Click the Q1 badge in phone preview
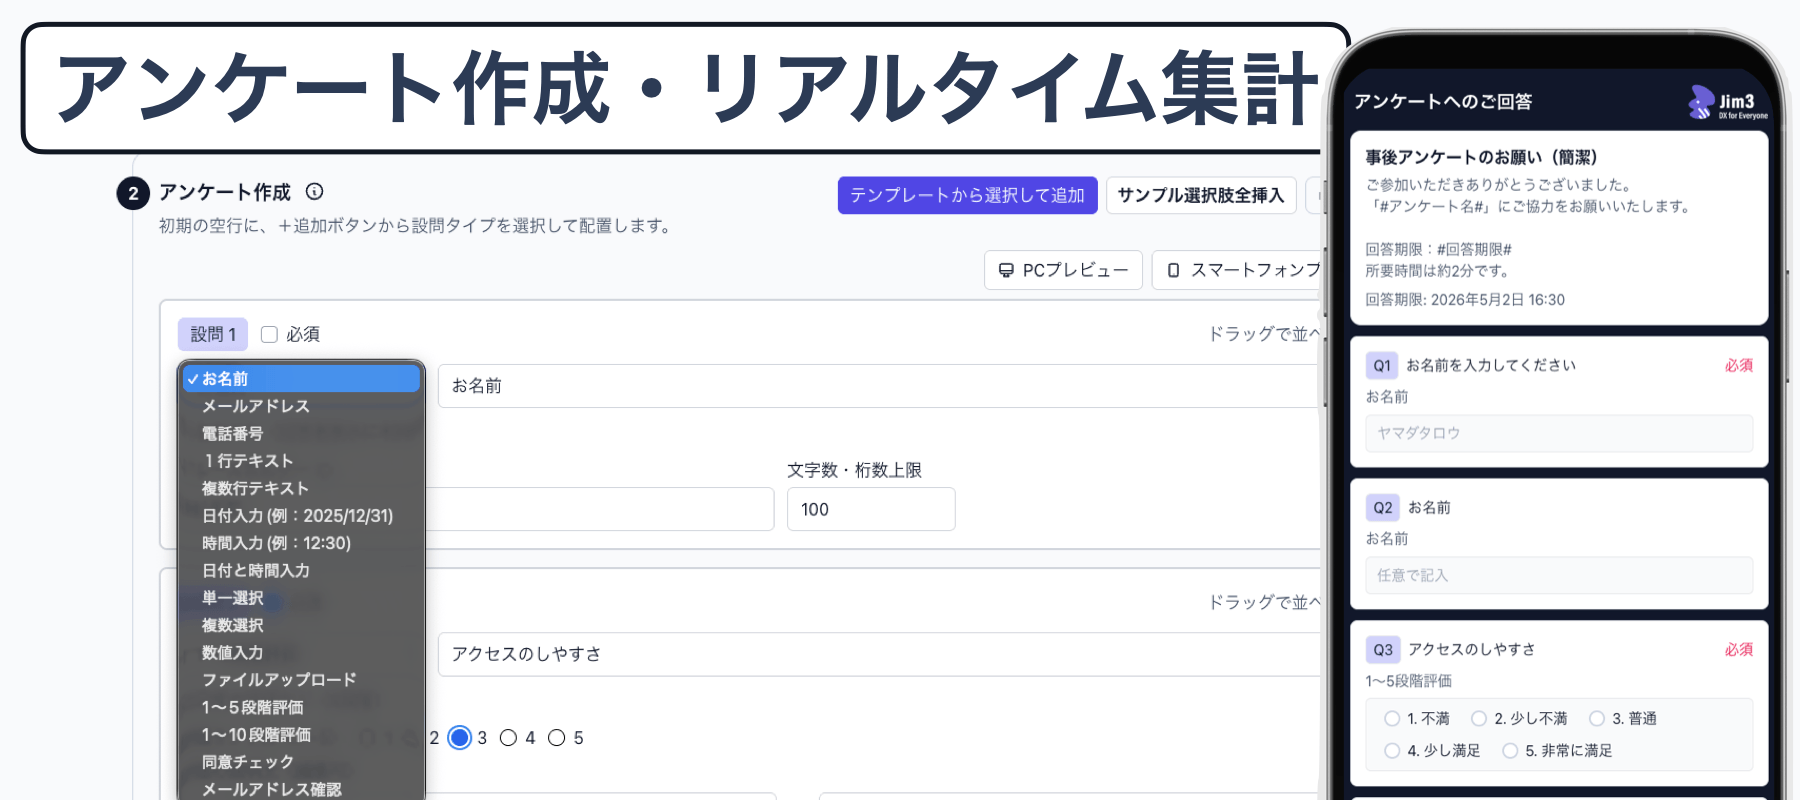 coord(1382,365)
